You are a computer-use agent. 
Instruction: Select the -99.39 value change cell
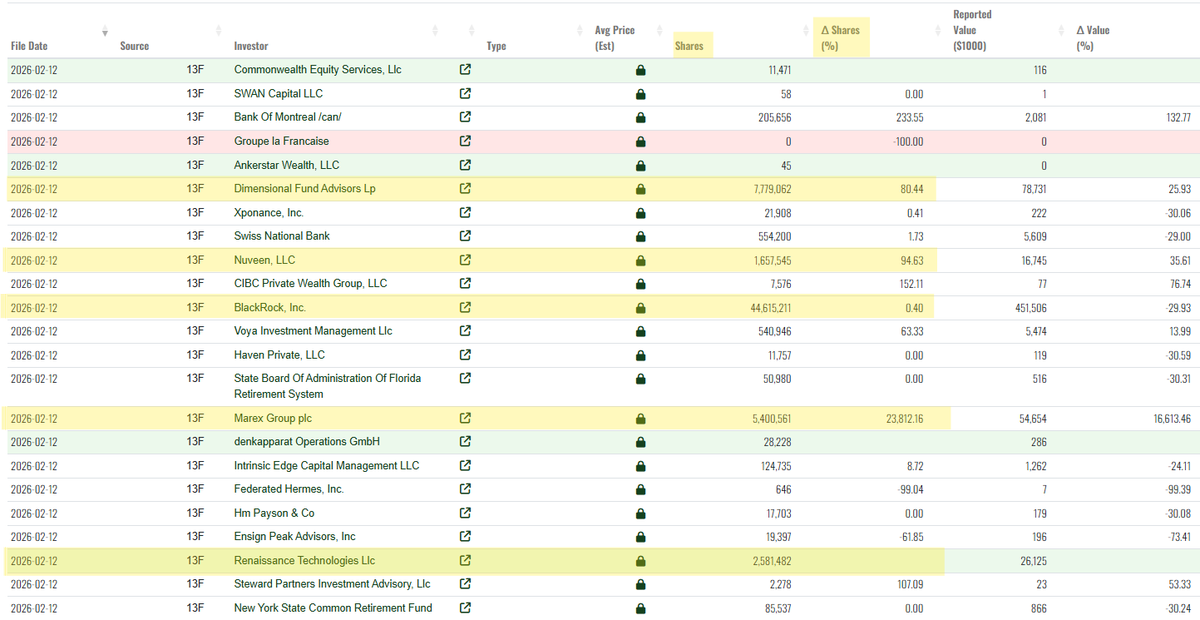point(1177,489)
